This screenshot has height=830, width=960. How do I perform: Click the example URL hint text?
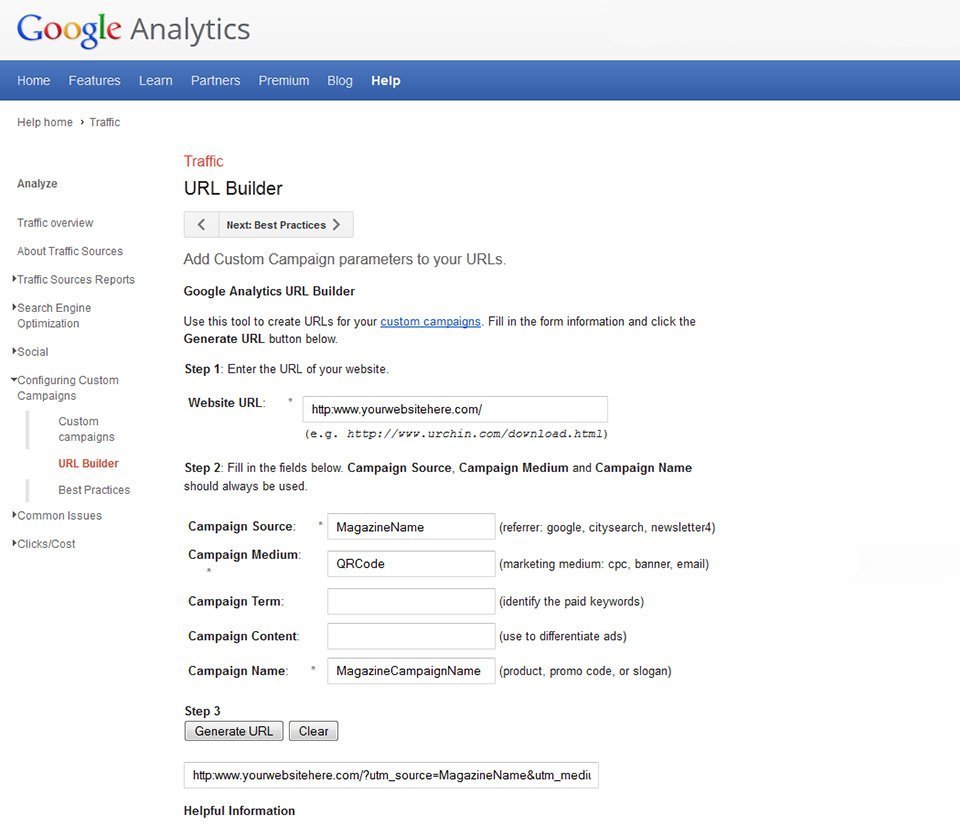456,434
